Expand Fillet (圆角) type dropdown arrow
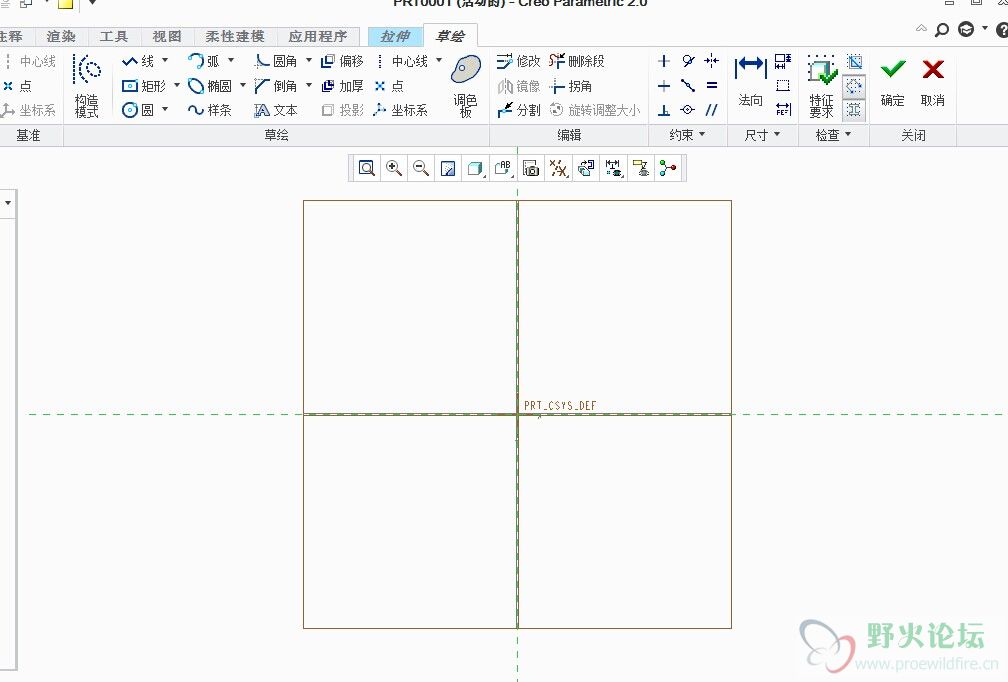 point(309,60)
